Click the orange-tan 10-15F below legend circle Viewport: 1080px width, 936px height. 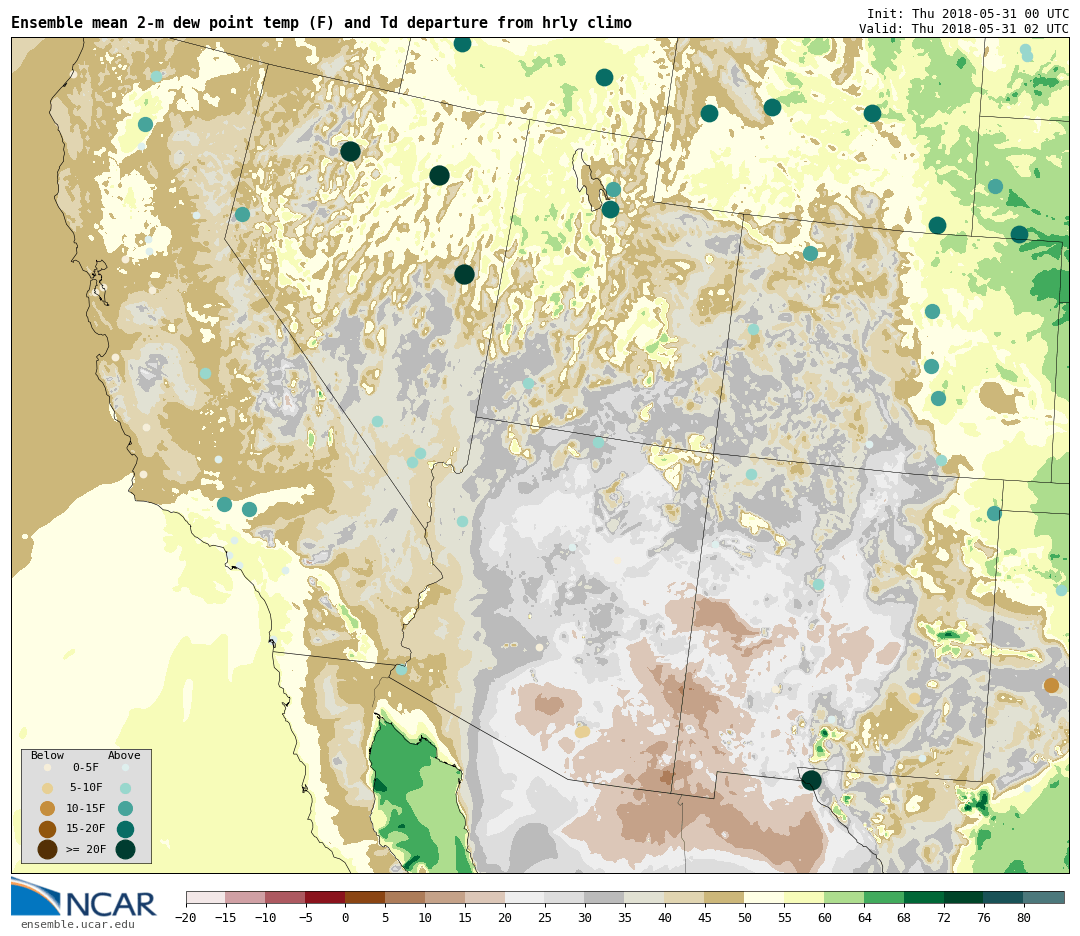pyautogui.click(x=47, y=808)
